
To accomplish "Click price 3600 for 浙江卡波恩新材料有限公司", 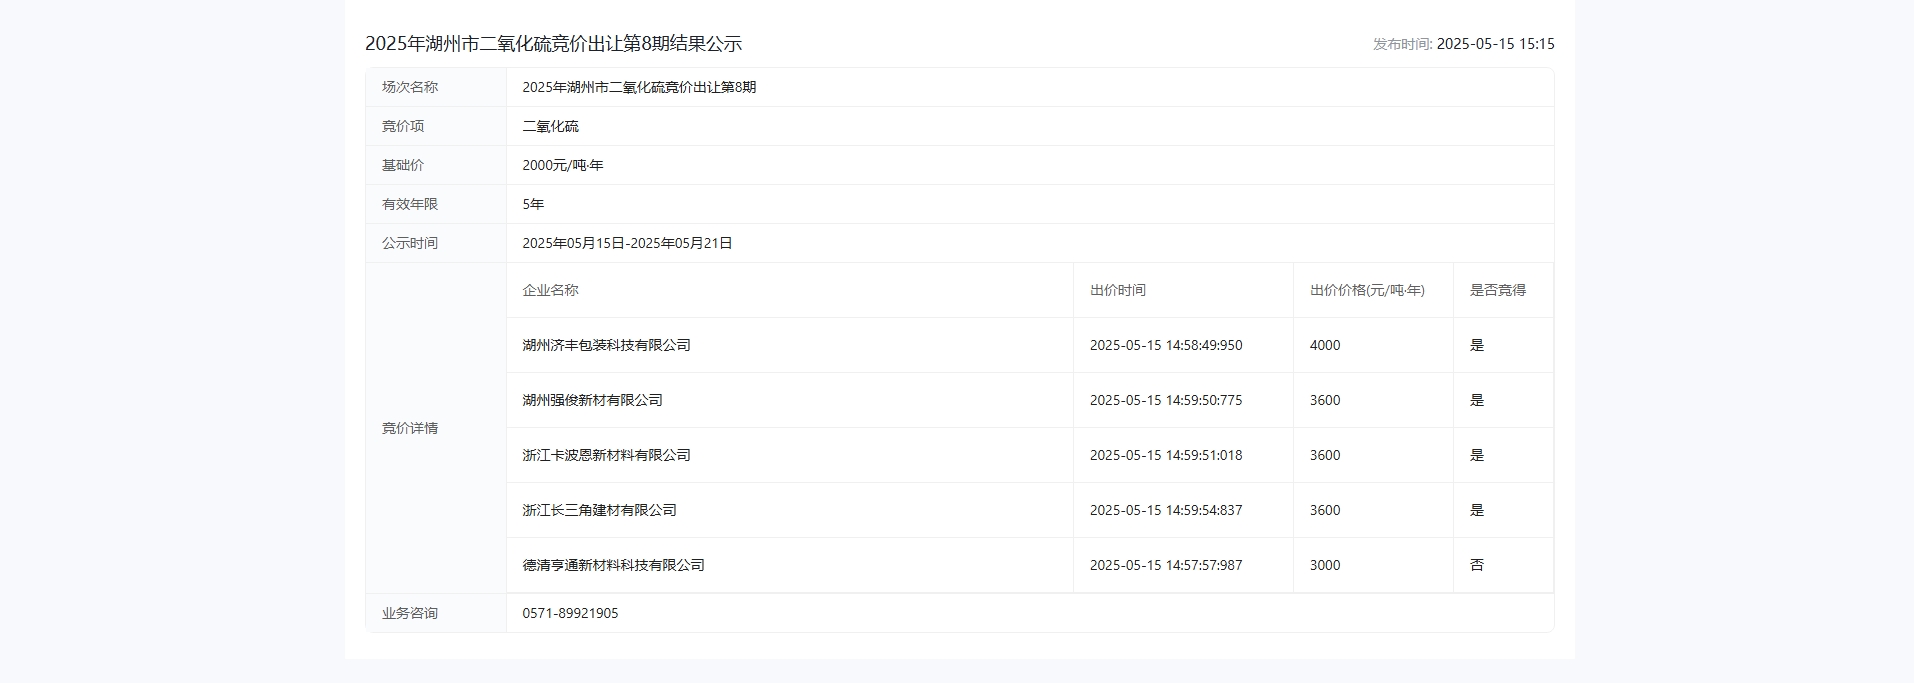I will pyautogui.click(x=1325, y=455).
